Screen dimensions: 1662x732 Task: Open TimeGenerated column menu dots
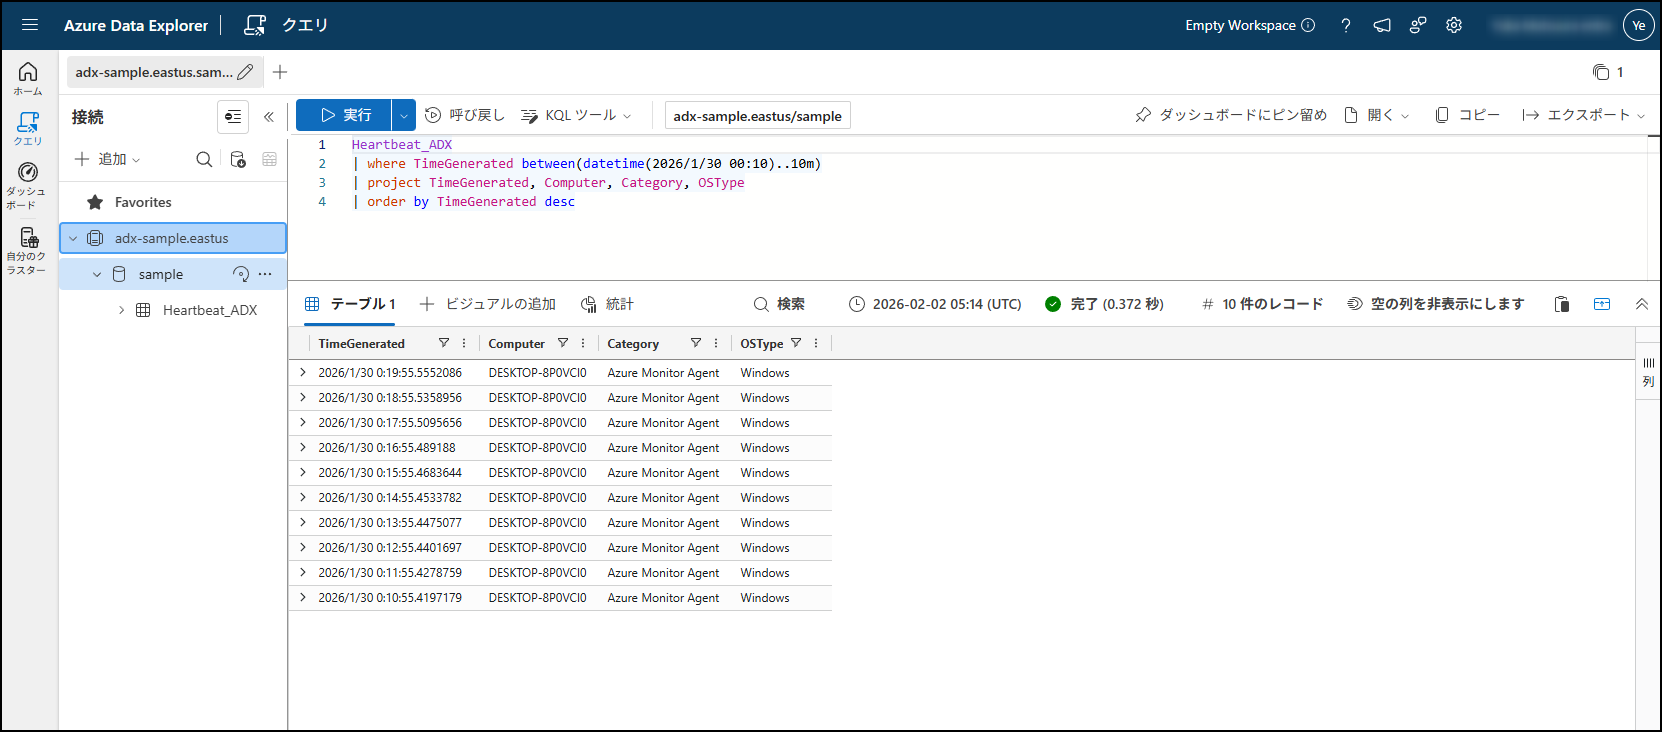(464, 343)
